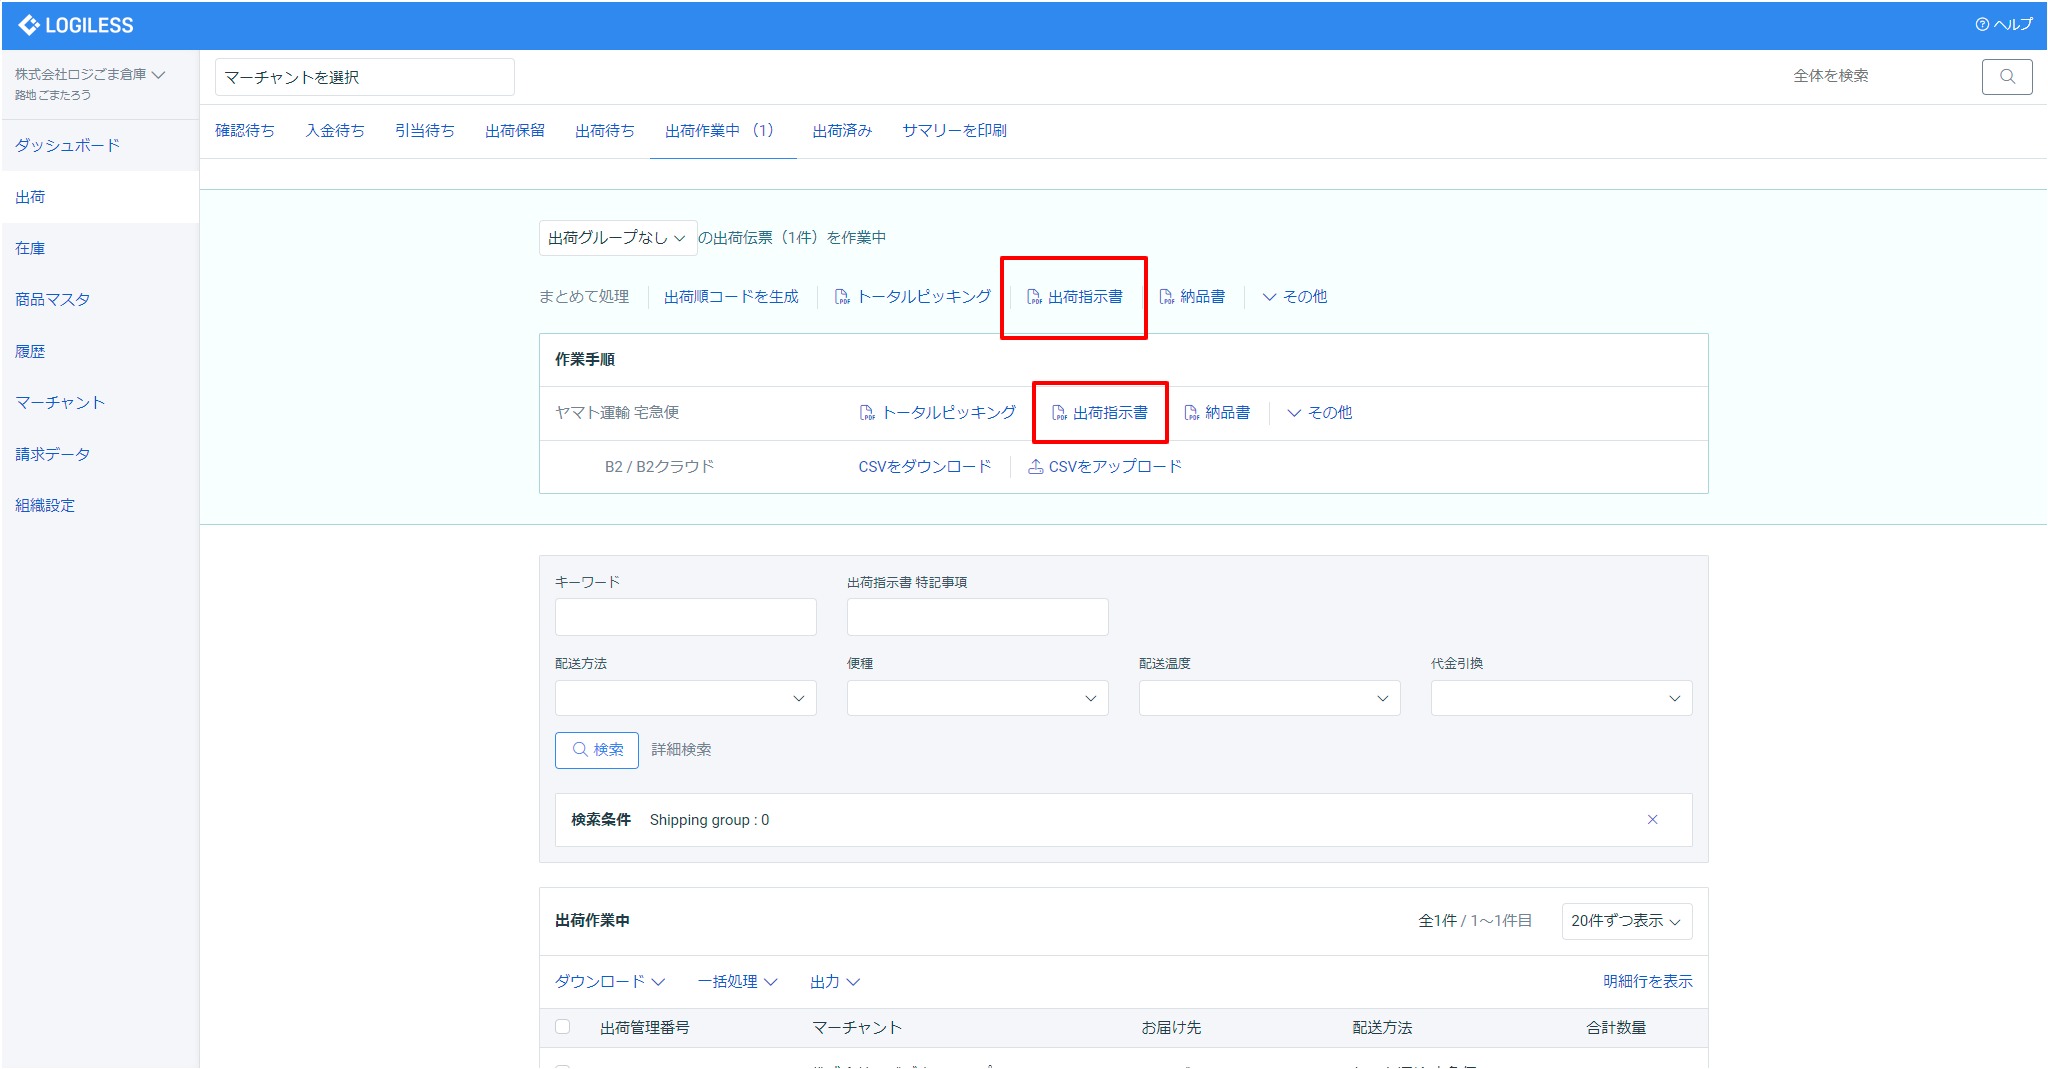Click the CSVをアップロード upload icon

coord(1034,465)
